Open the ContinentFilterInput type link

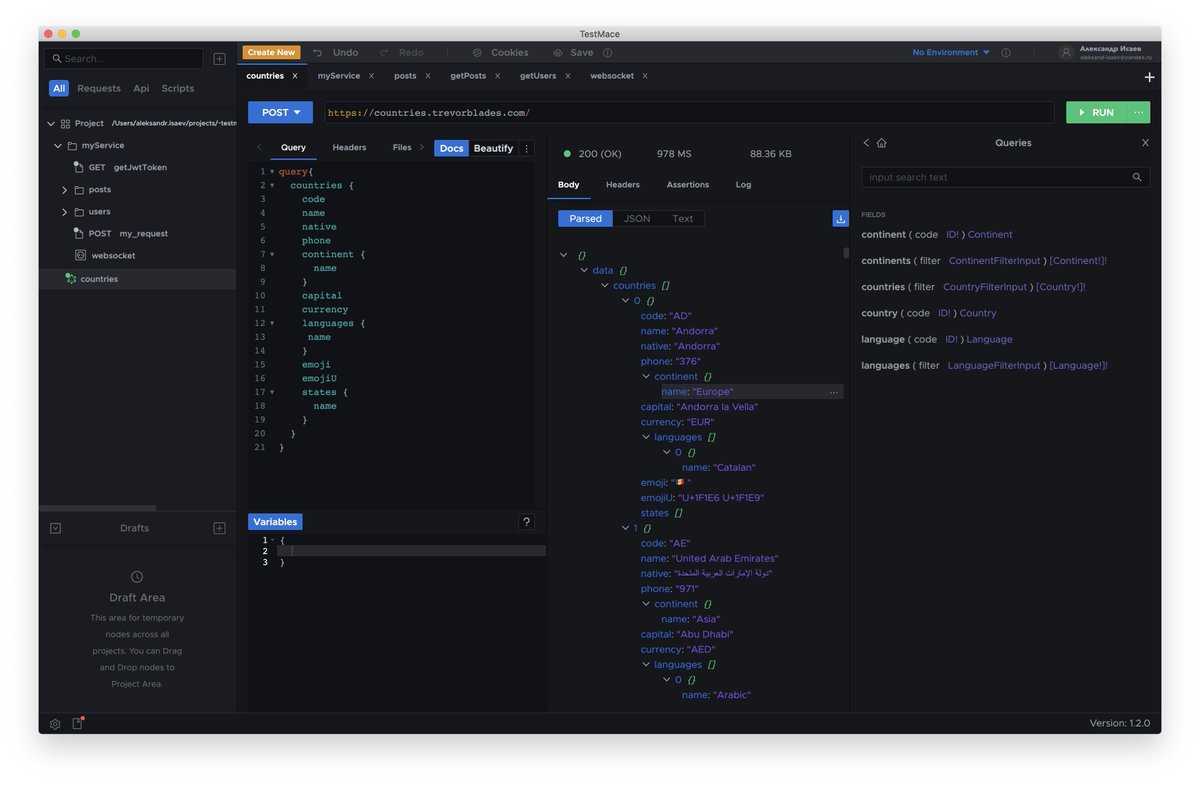(x=995, y=261)
